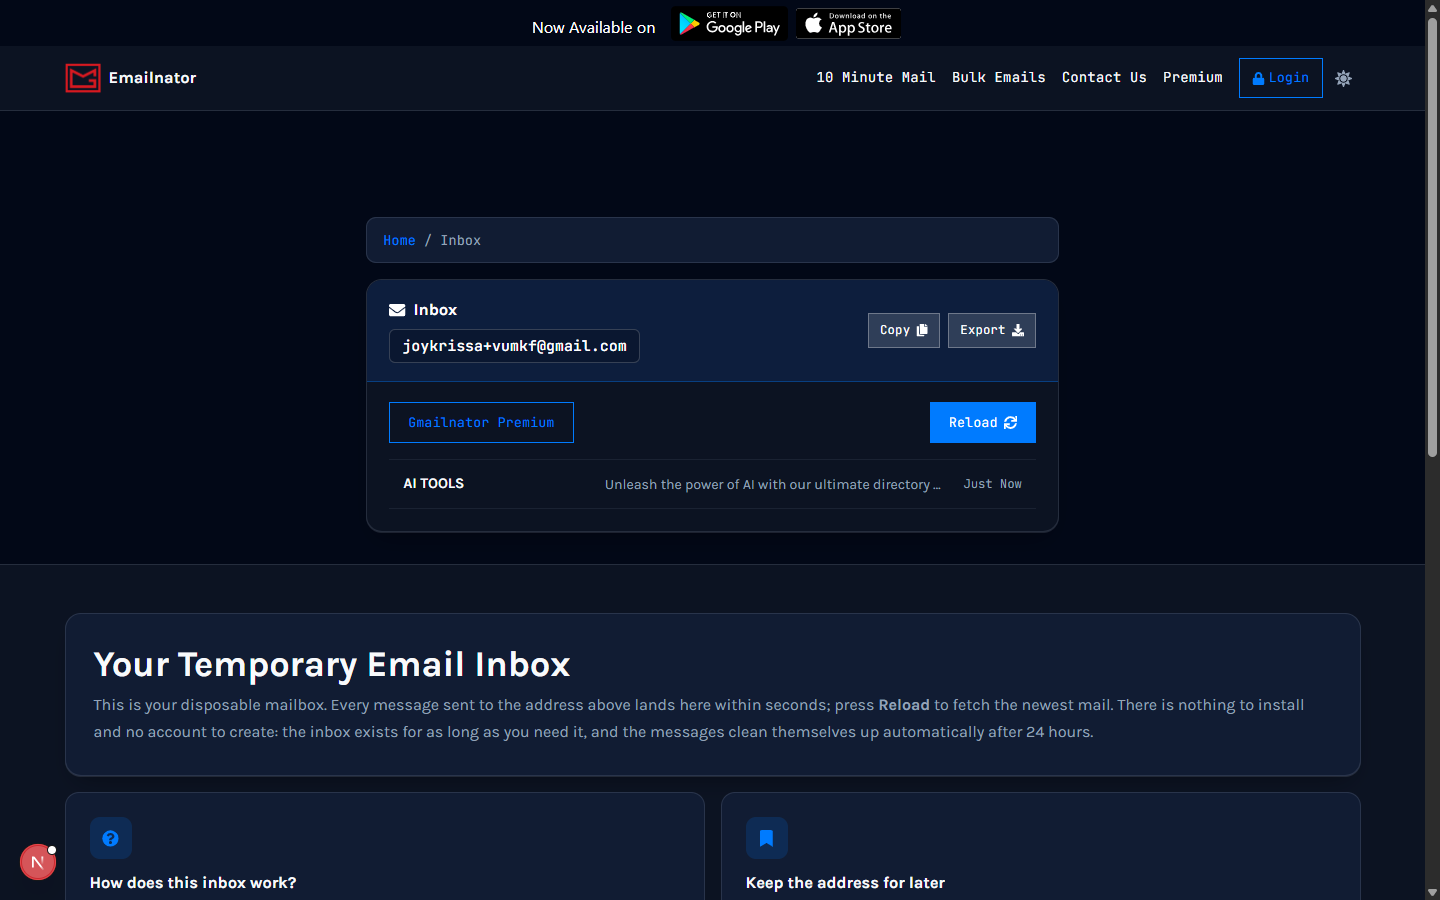Click the 'Now Available on' text

594,27
